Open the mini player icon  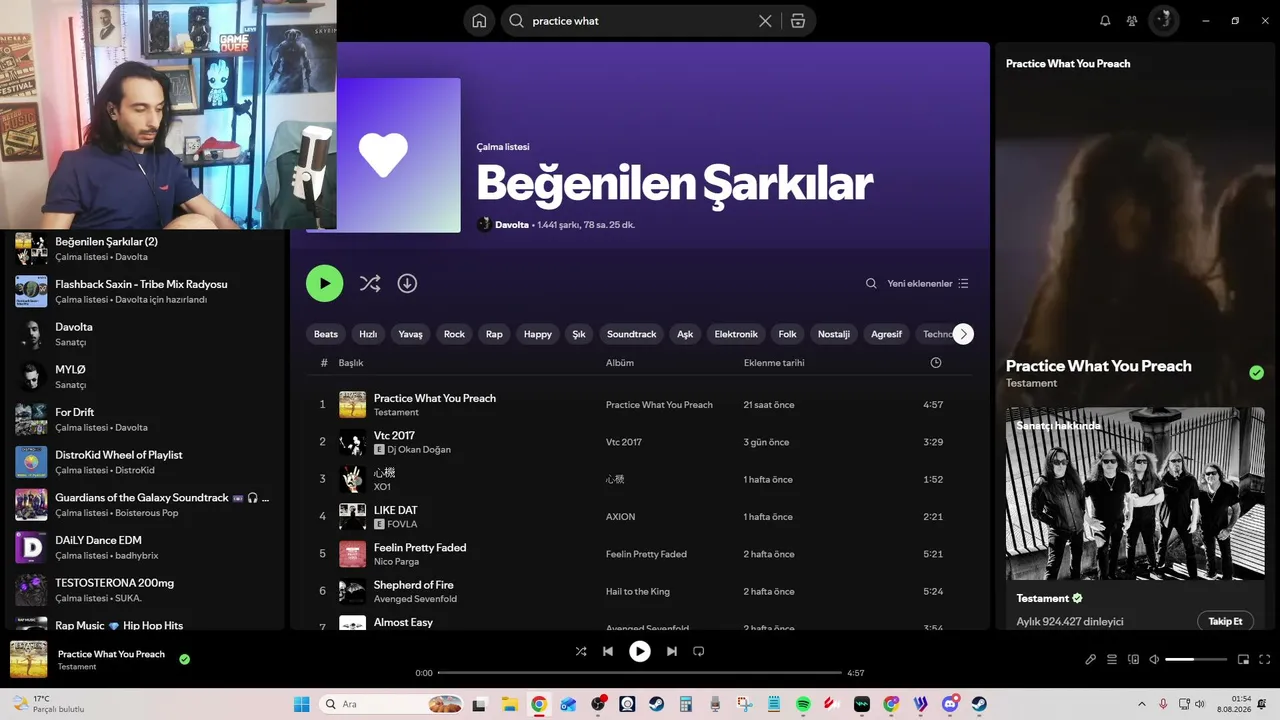pyautogui.click(x=1243, y=659)
